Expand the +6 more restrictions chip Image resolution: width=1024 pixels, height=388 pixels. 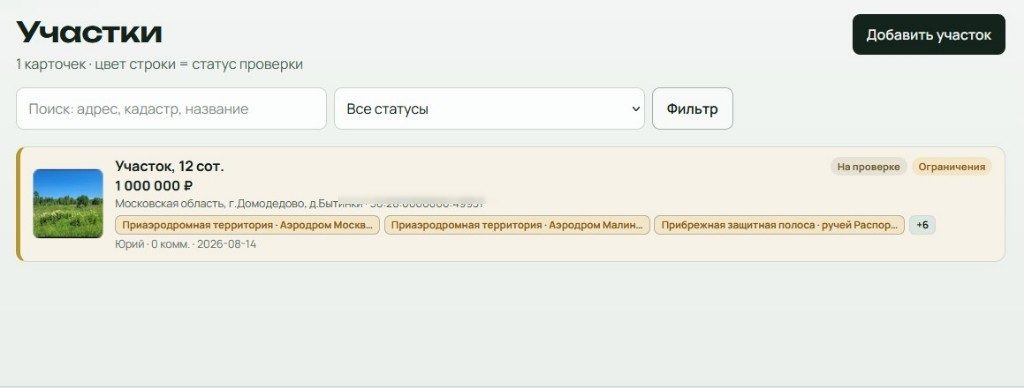click(922, 225)
